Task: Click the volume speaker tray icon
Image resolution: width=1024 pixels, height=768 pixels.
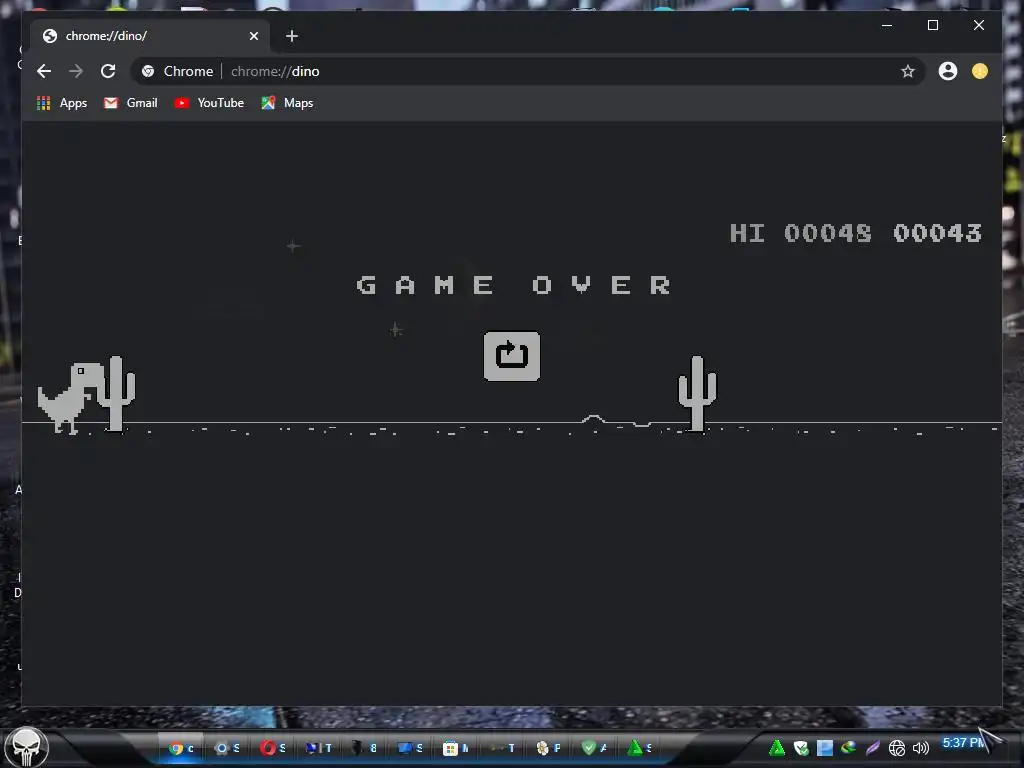Action: click(x=921, y=748)
